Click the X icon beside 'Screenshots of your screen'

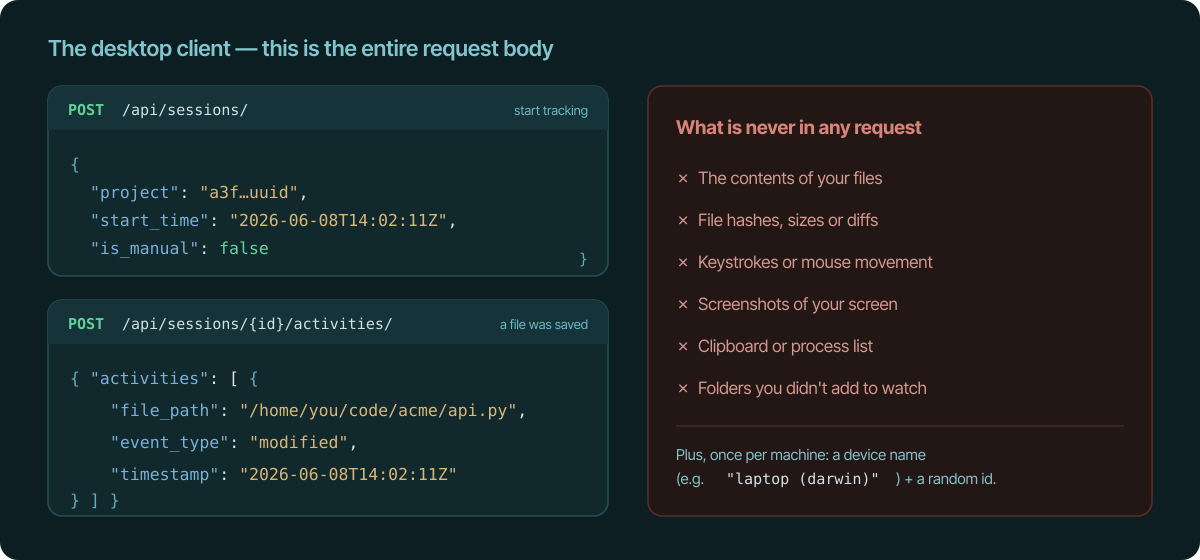click(683, 304)
